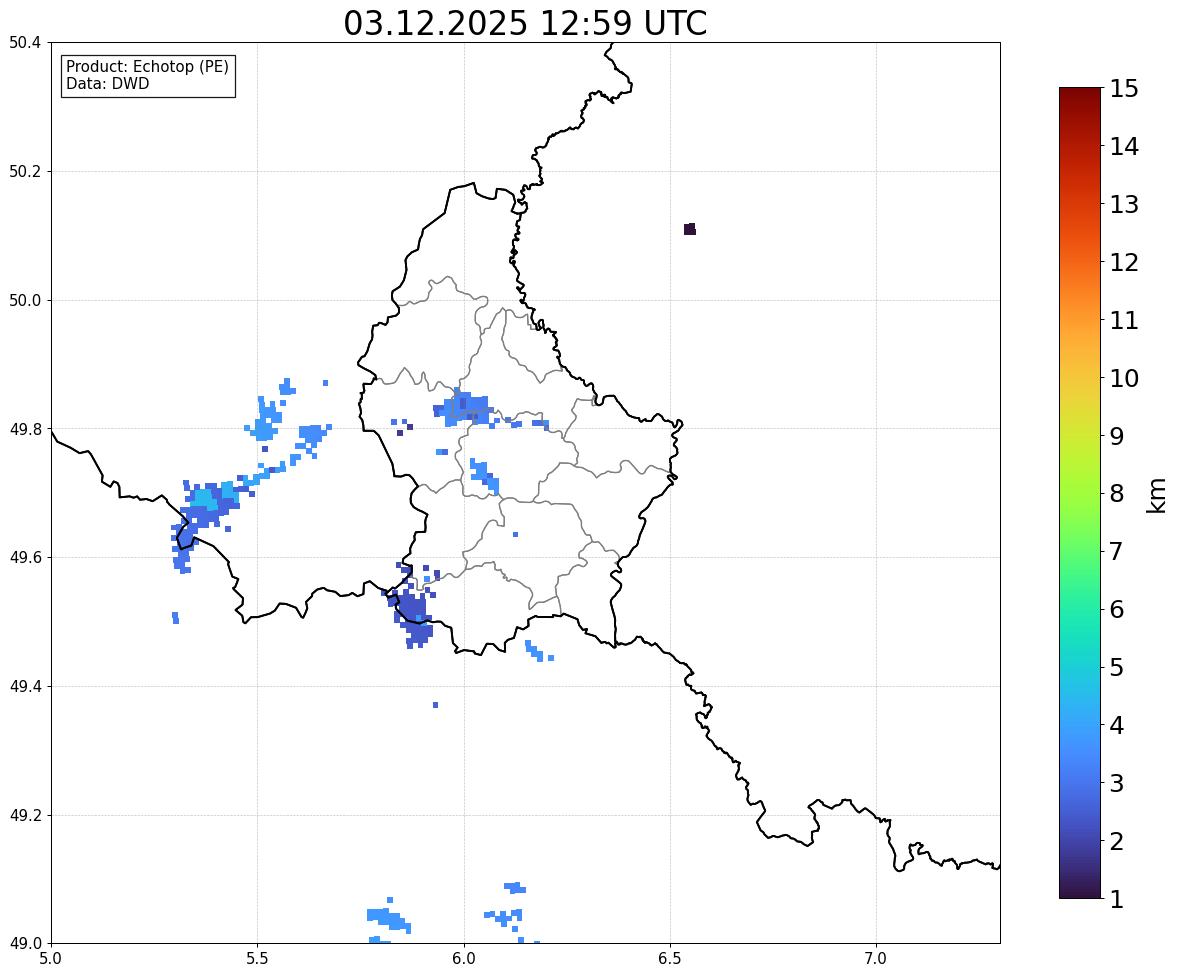Click the green section of the colorbar near 7
The image size is (1178, 976).
tap(1080, 551)
